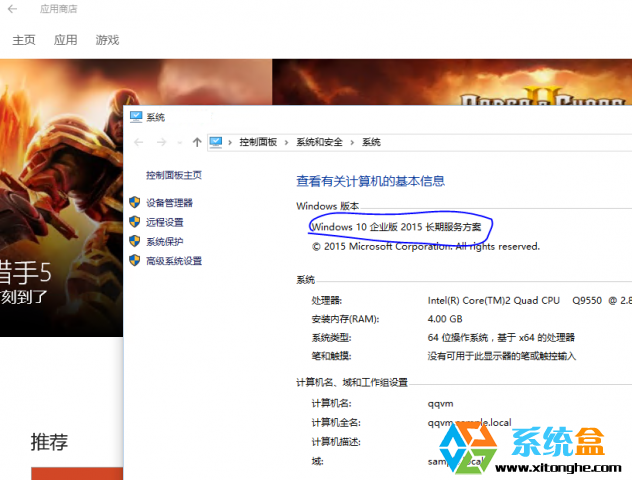Select 控制面板 breadcrumb
The height and width of the screenshot is (480, 632).
coord(258,142)
